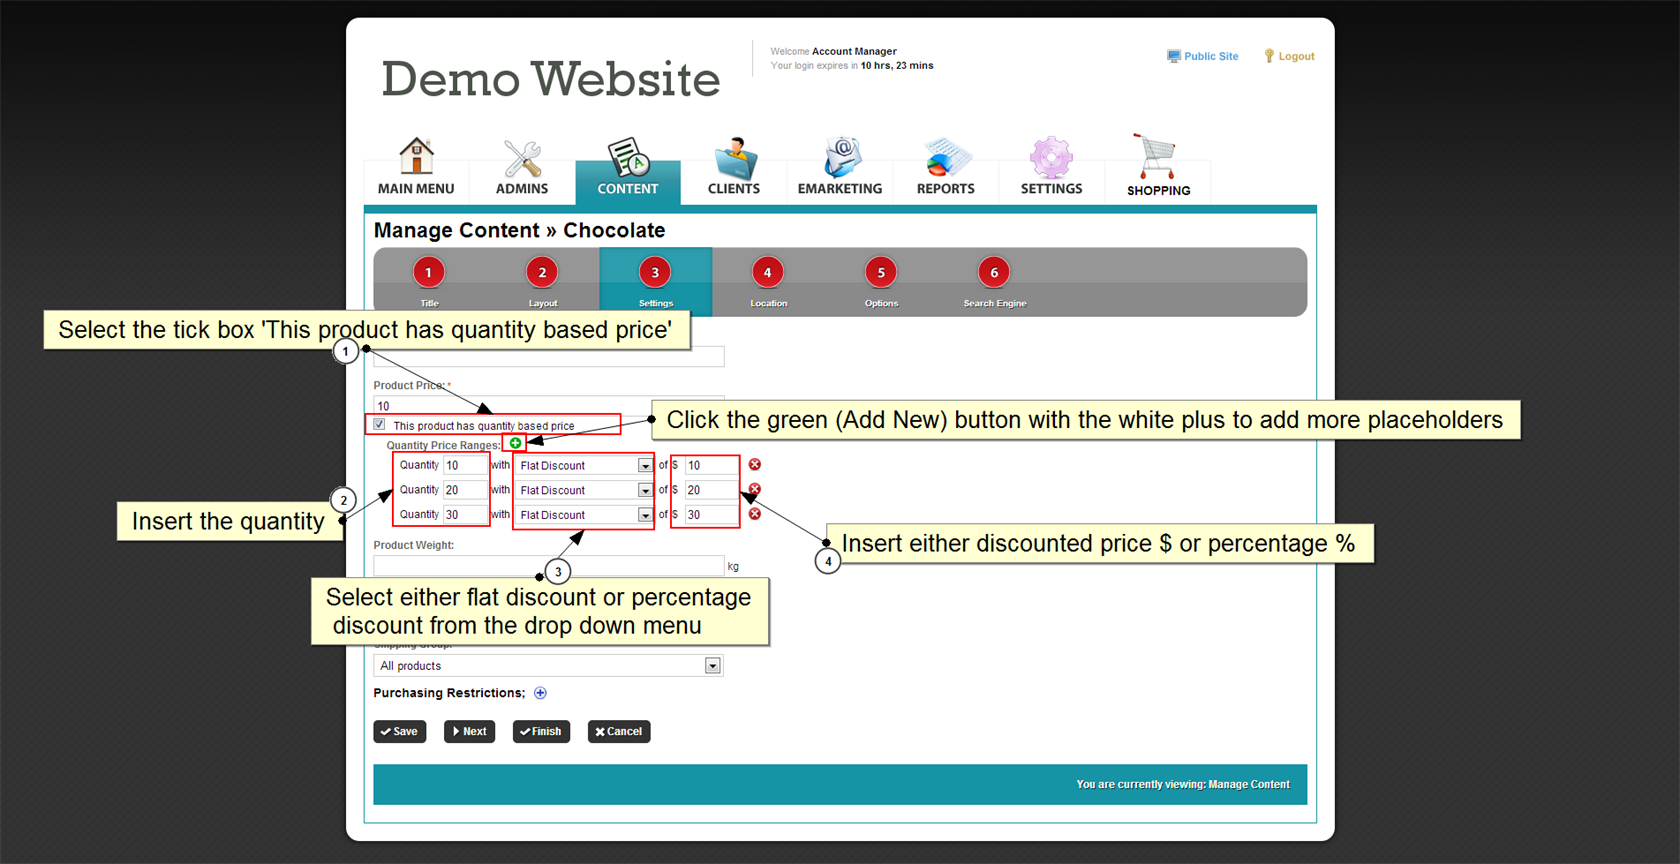This screenshot has height=864, width=1680.
Task: Remove the quantity 10 price range row
Action: click(x=755, y=465)
